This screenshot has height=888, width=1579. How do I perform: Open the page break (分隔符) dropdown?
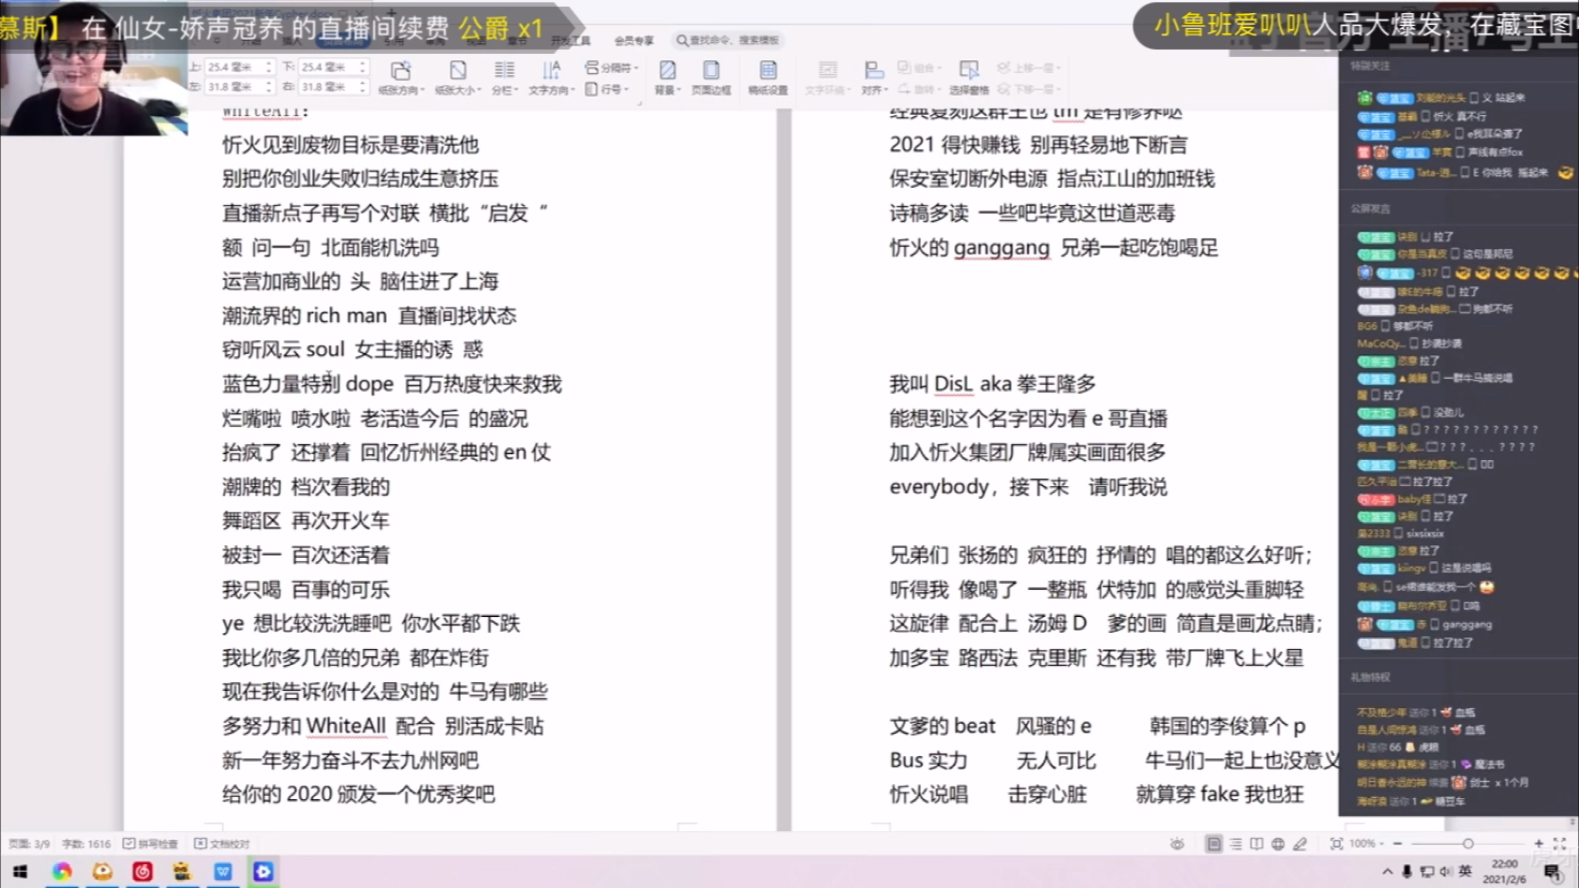pos(611,67)
